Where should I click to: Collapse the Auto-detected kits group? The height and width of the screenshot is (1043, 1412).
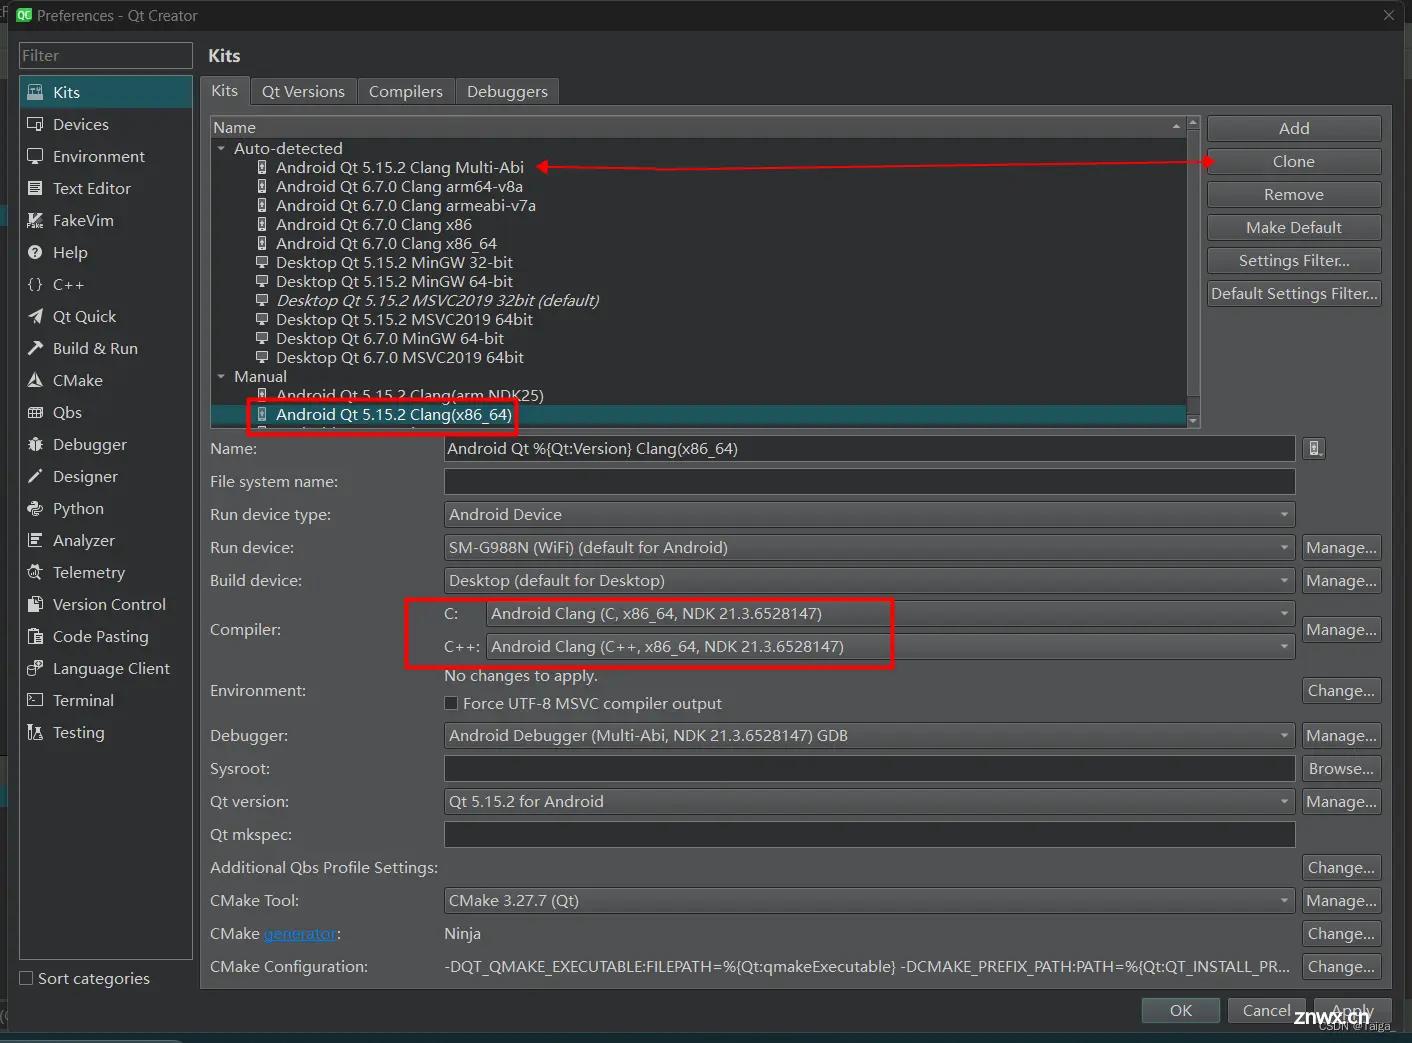click(x=221, y=148)
